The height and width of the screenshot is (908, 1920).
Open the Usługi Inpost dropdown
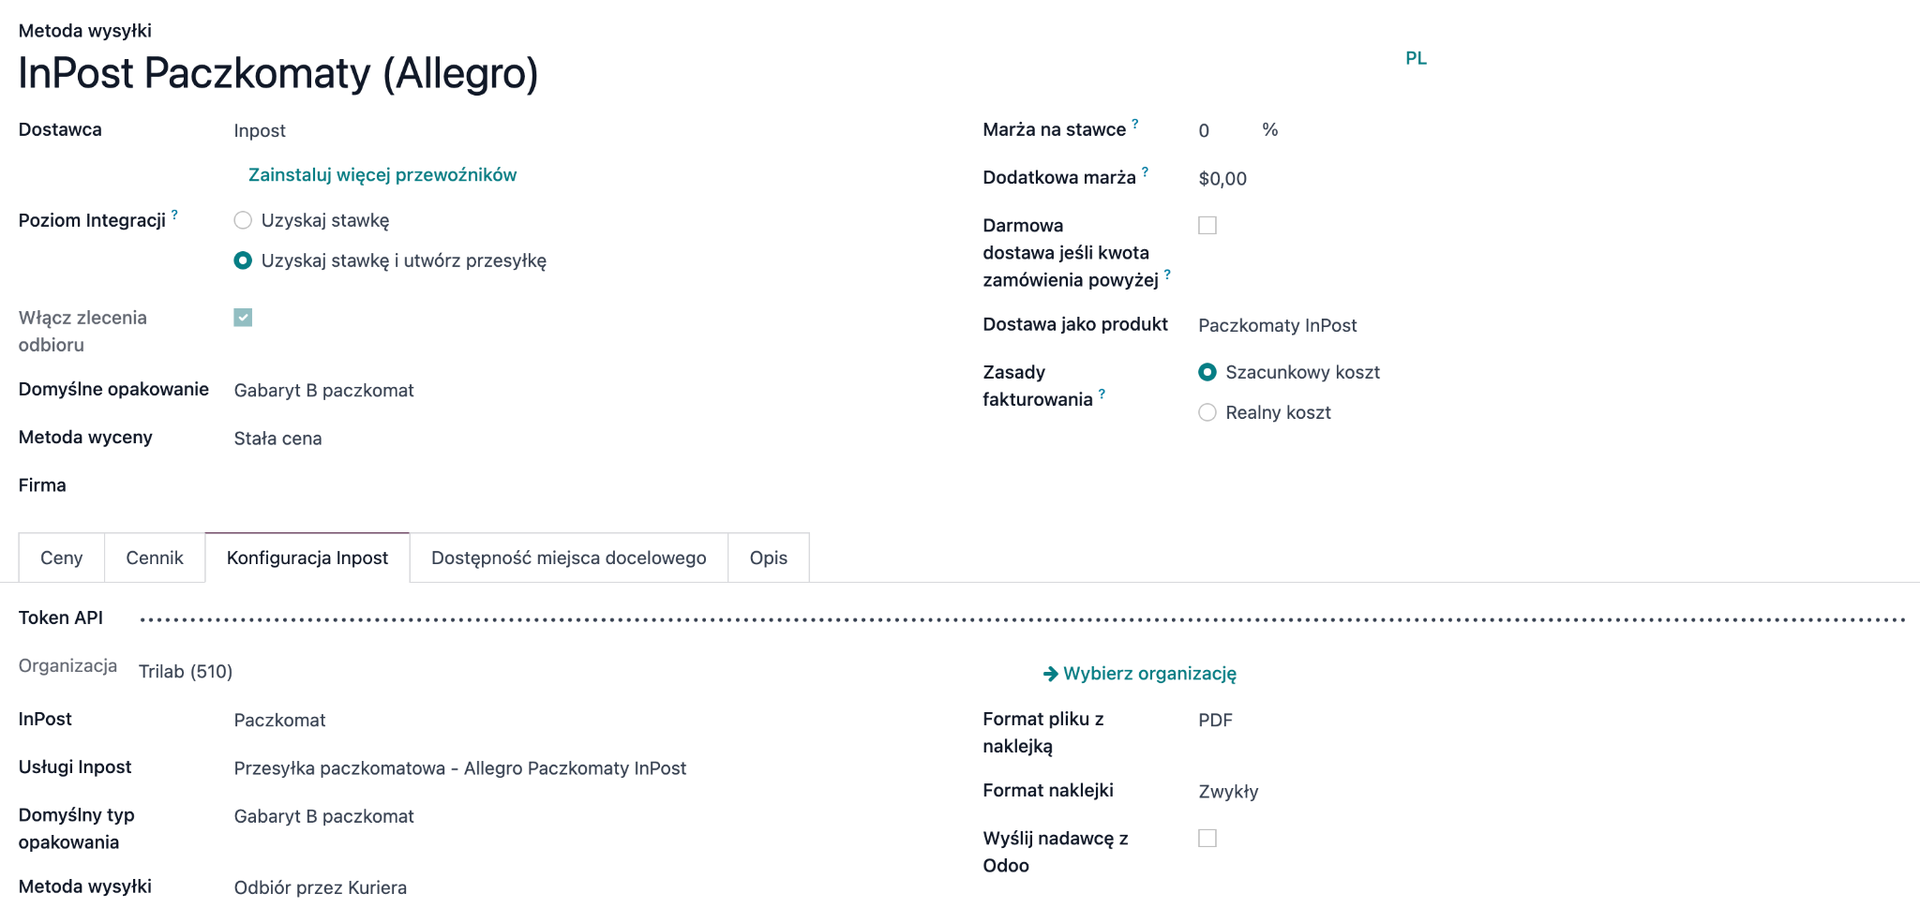tap(460, 769)
